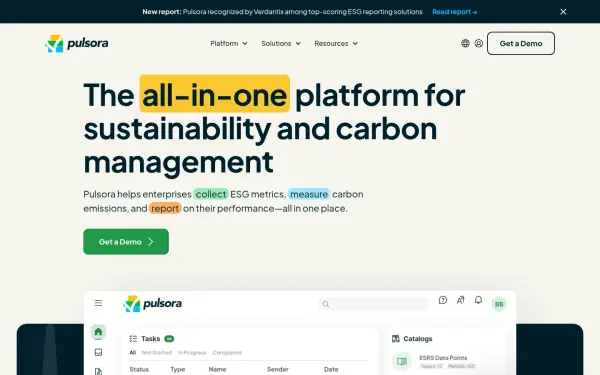Open the hamburger menu in the dashboard preview

[98, 303]
